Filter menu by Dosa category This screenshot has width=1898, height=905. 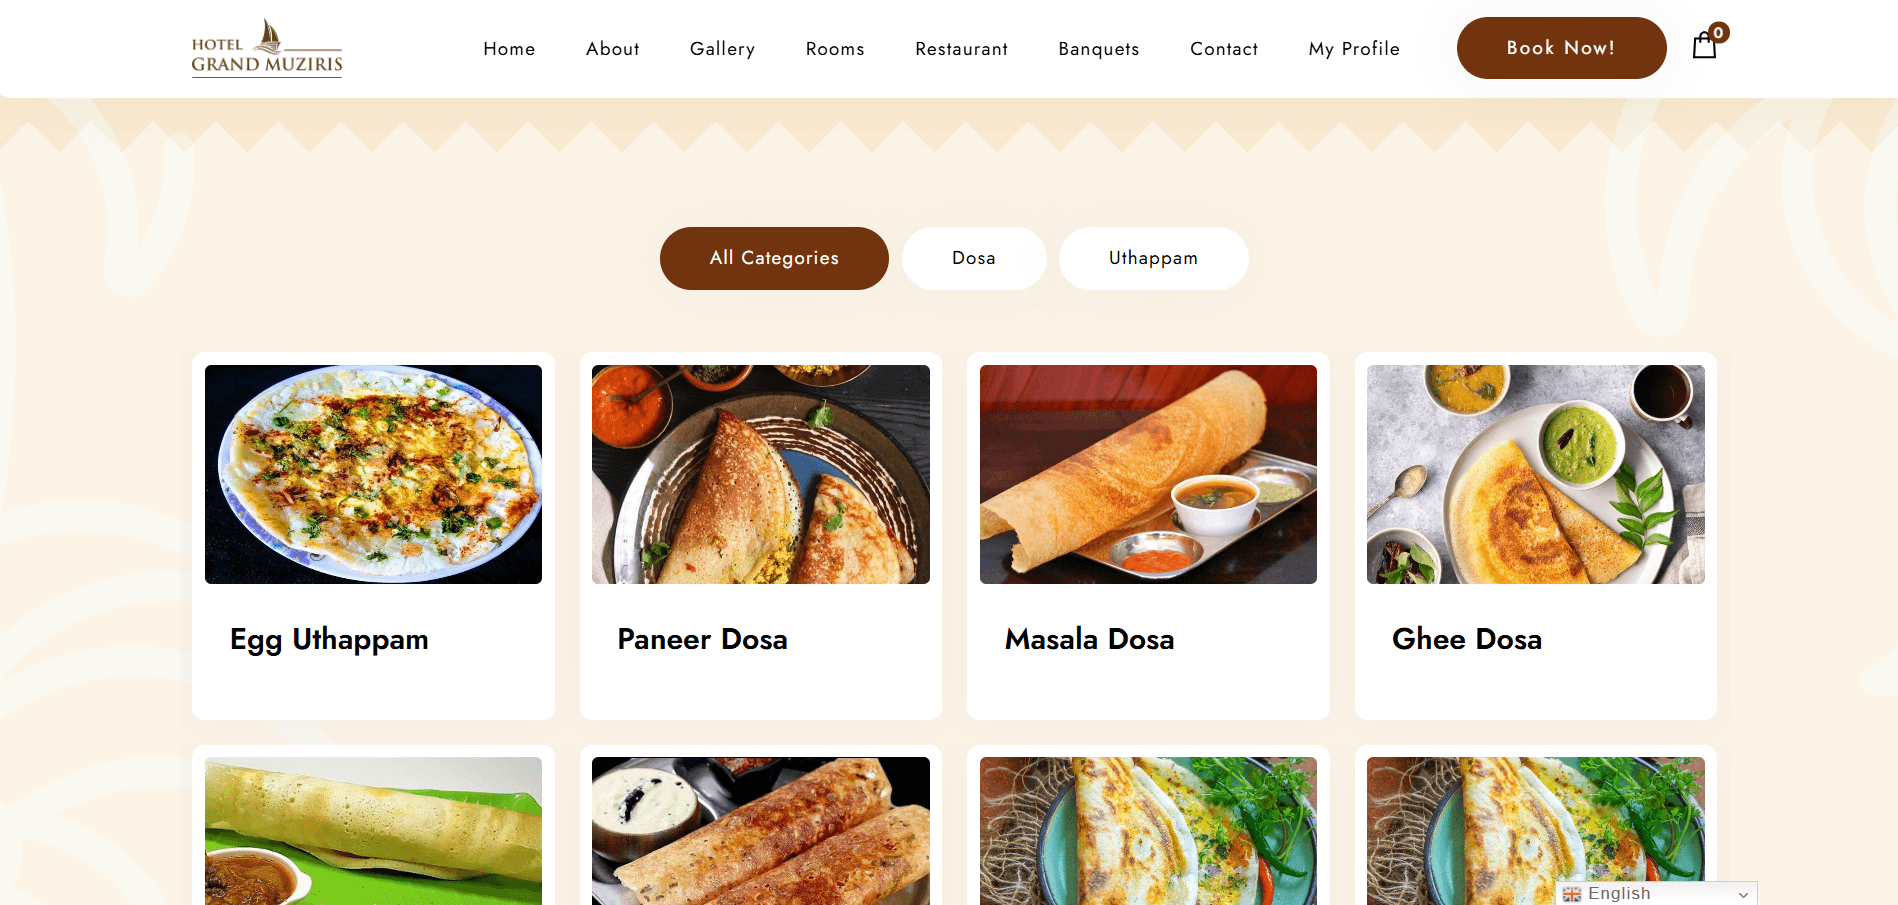point(974,258)
